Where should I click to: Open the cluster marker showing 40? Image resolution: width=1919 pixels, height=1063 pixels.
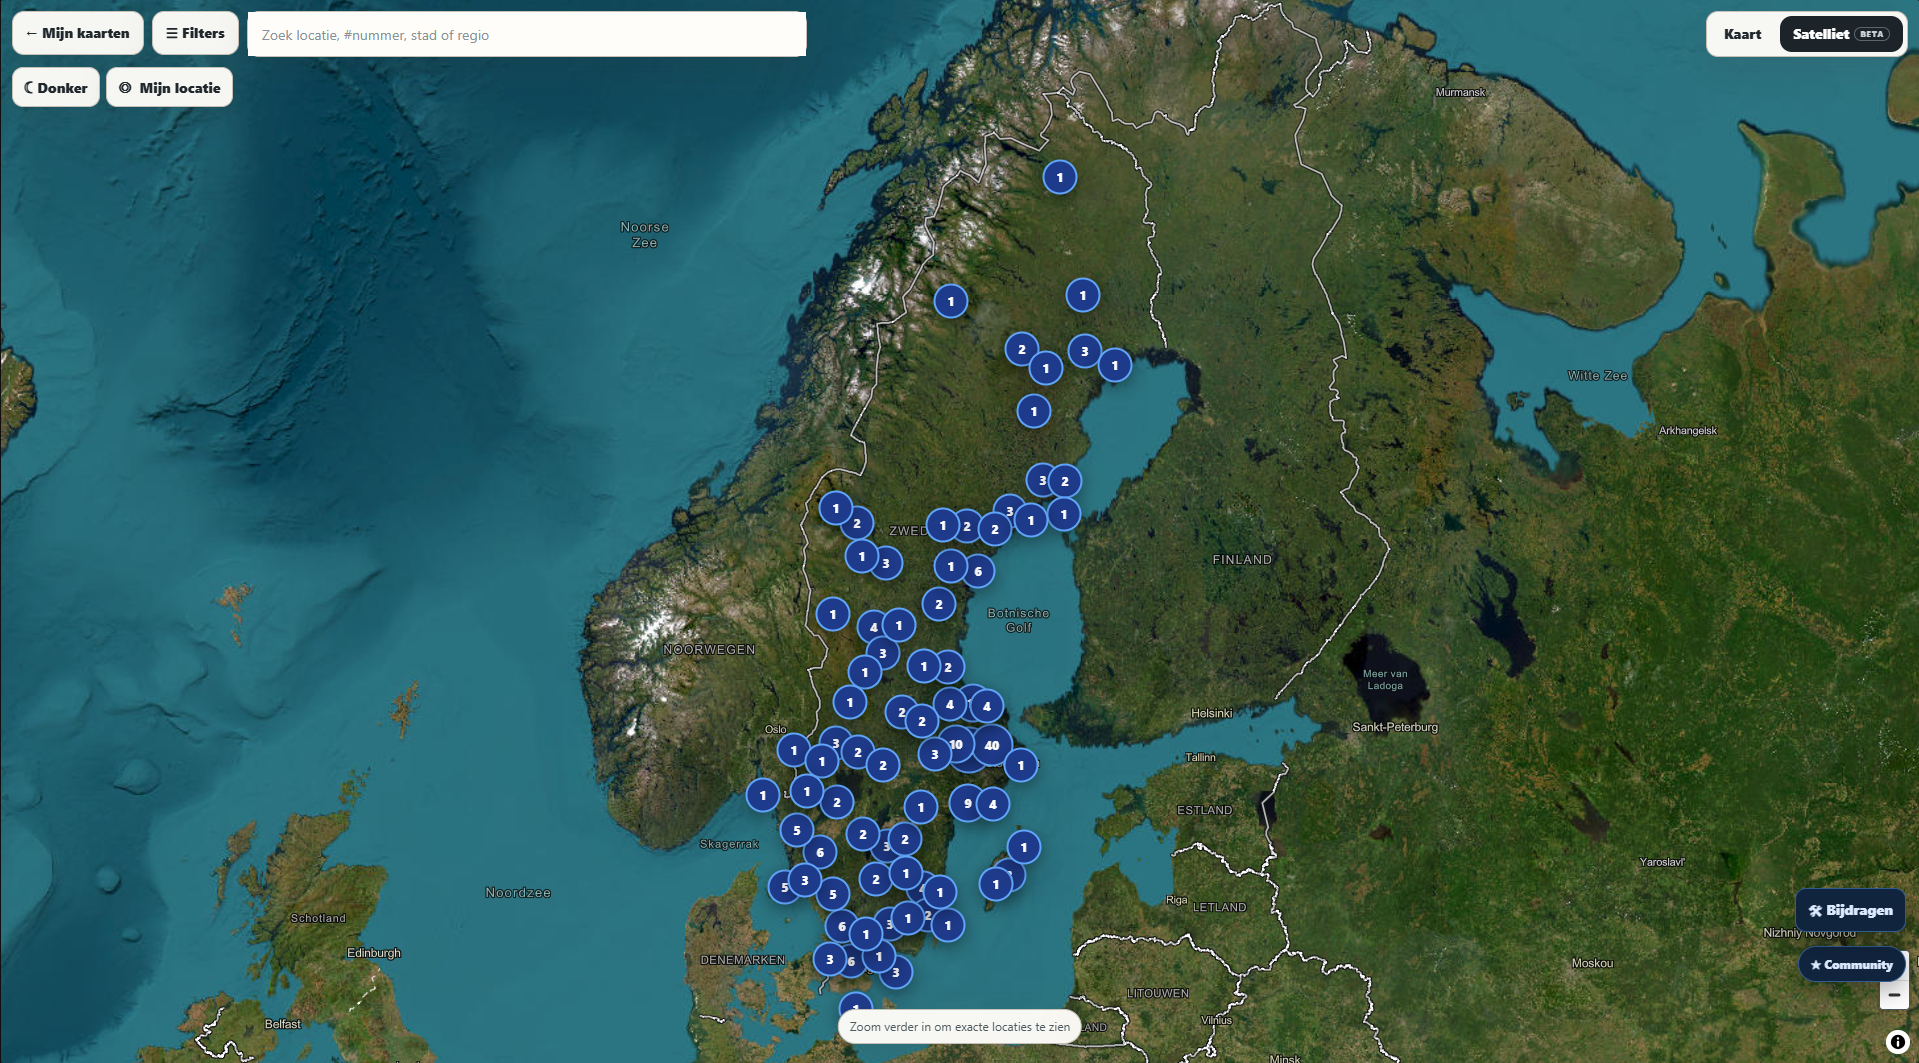(x=992, y=745)
